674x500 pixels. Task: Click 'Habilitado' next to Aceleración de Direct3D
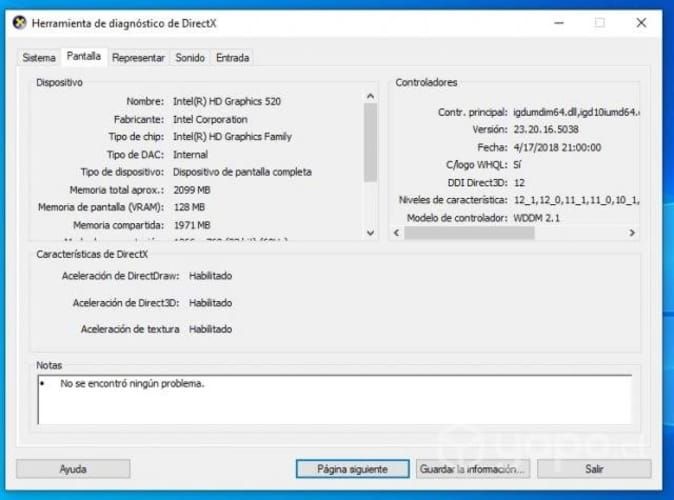(210, 303)
